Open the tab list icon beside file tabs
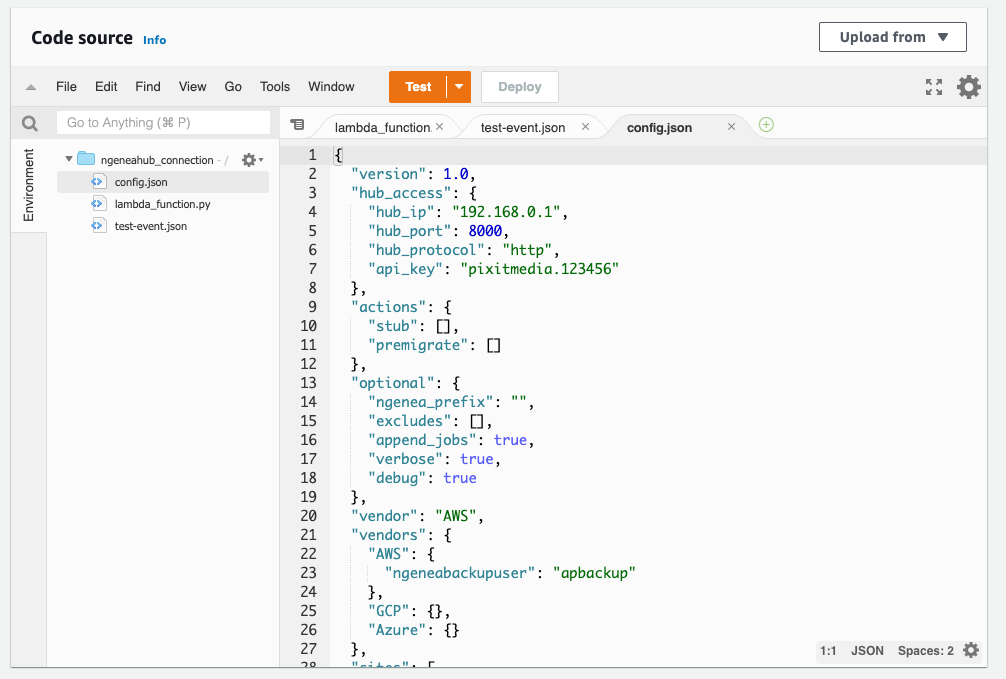Screen dimensions: 1006x679 (297, 126)
